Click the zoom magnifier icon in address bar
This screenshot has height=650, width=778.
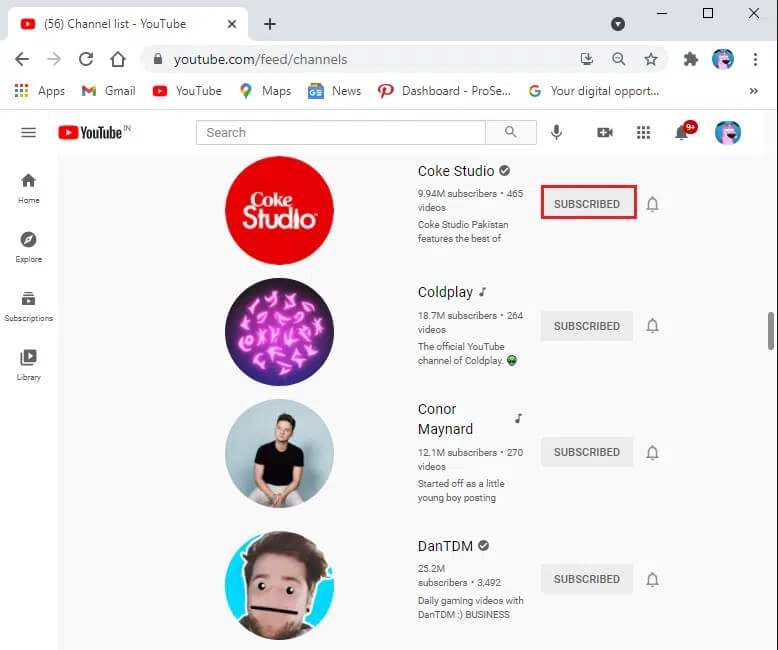[618, 60]
